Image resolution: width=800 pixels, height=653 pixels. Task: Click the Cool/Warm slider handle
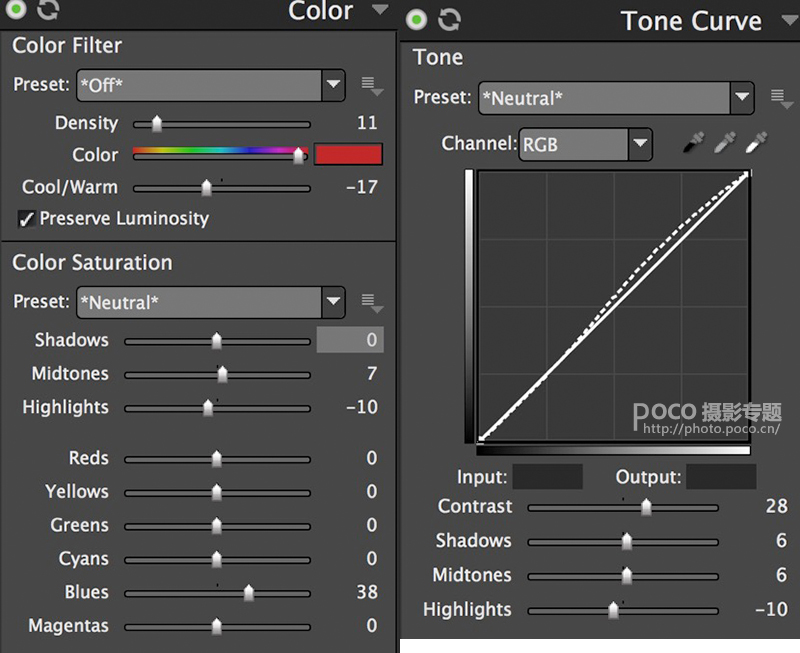pyautogui.click(x=206, y=188)
